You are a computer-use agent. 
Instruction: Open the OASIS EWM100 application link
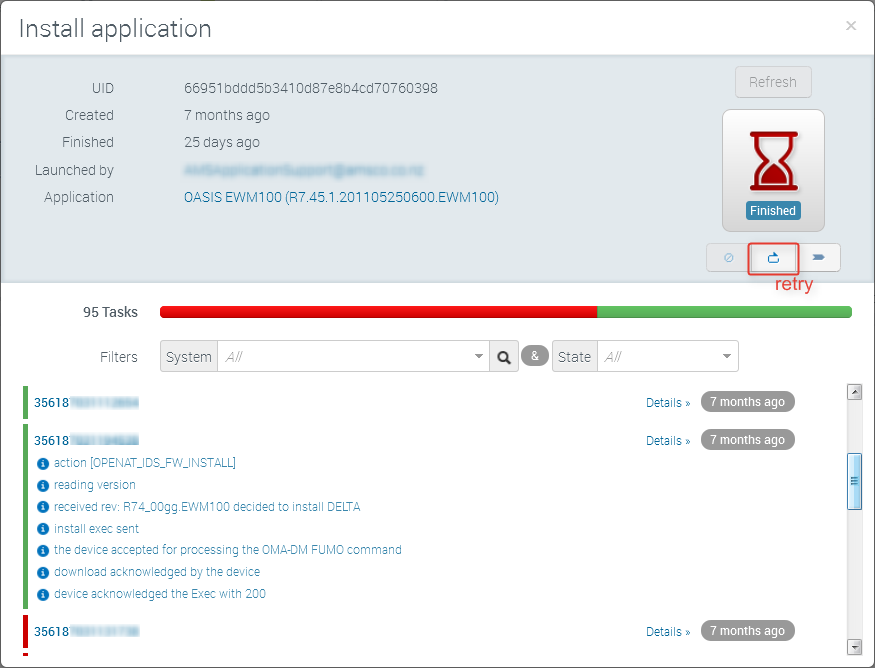(341, 197)
